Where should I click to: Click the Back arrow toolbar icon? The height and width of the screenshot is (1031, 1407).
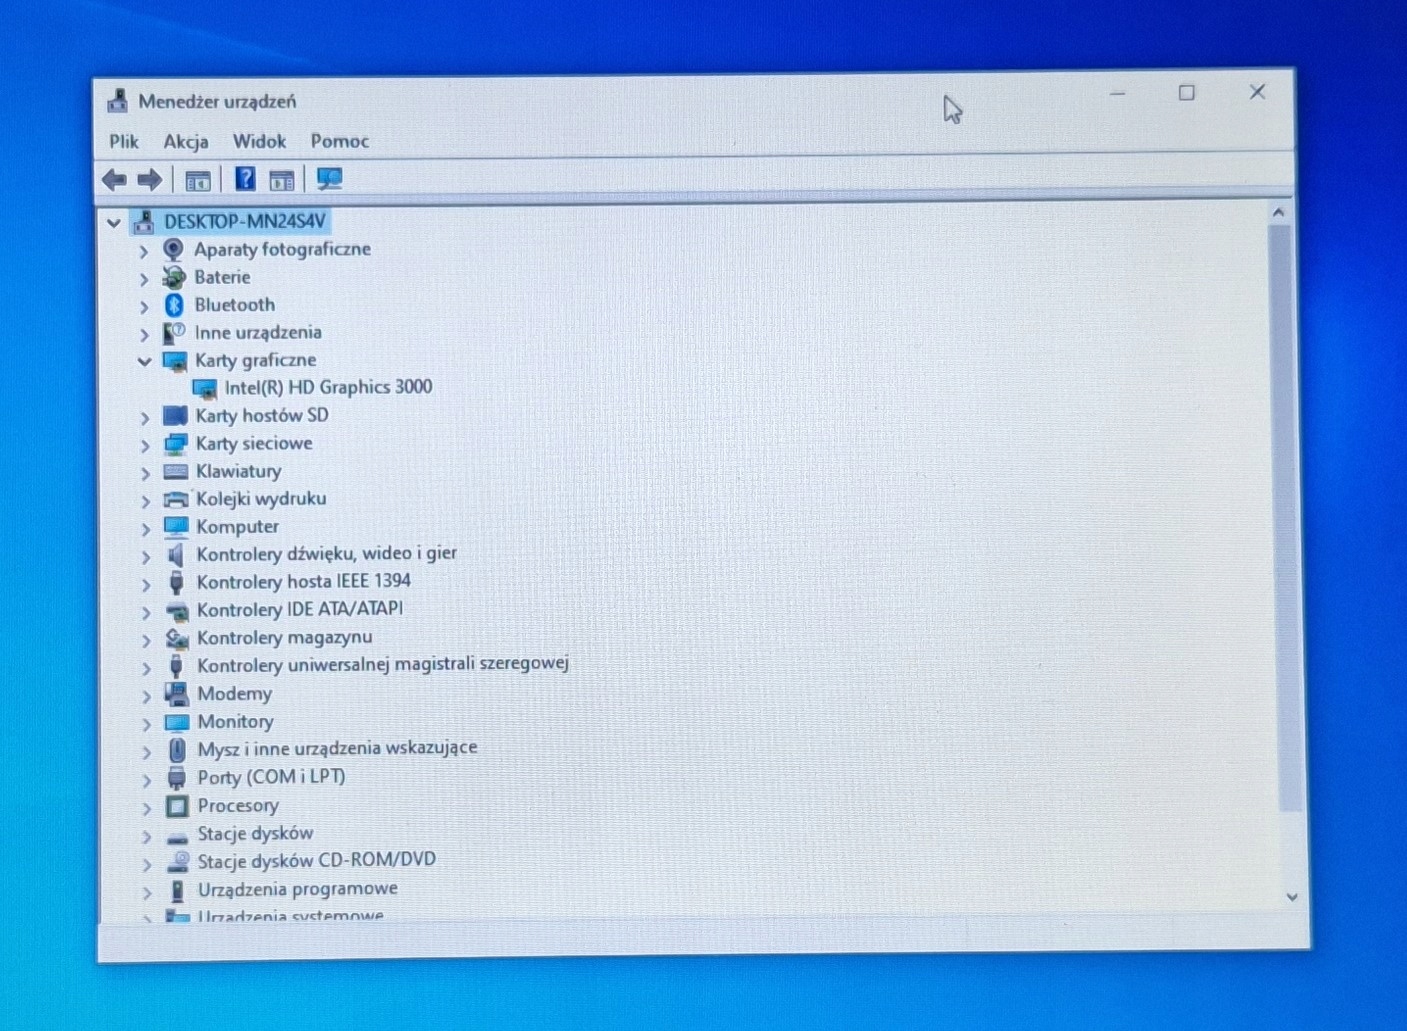tap(114, 180)
